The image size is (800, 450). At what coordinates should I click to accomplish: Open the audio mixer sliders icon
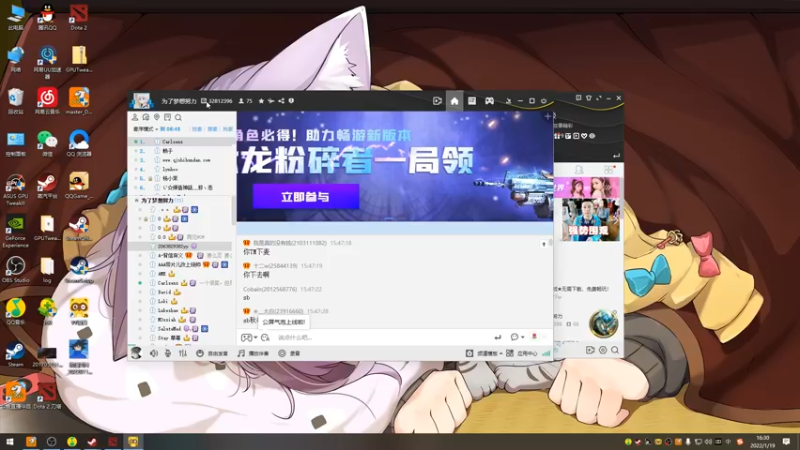183,353
